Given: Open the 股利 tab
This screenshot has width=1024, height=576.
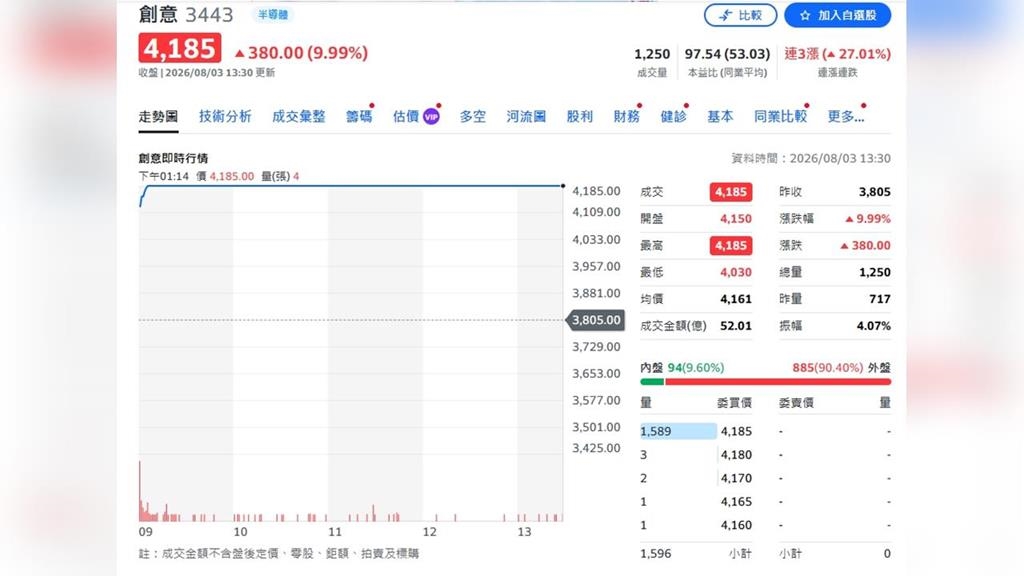Looking at the screenshot, I should [x=579, y=116].
